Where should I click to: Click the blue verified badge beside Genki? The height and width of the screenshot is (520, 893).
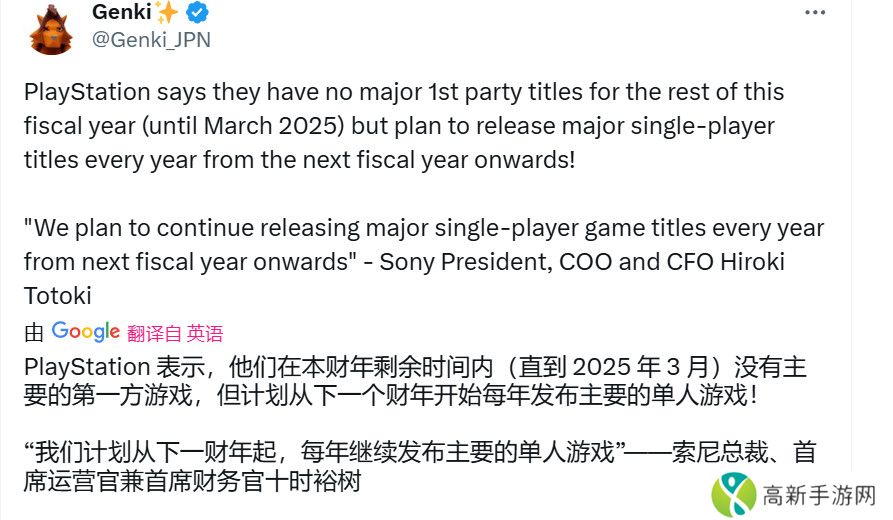pos(198,13)
